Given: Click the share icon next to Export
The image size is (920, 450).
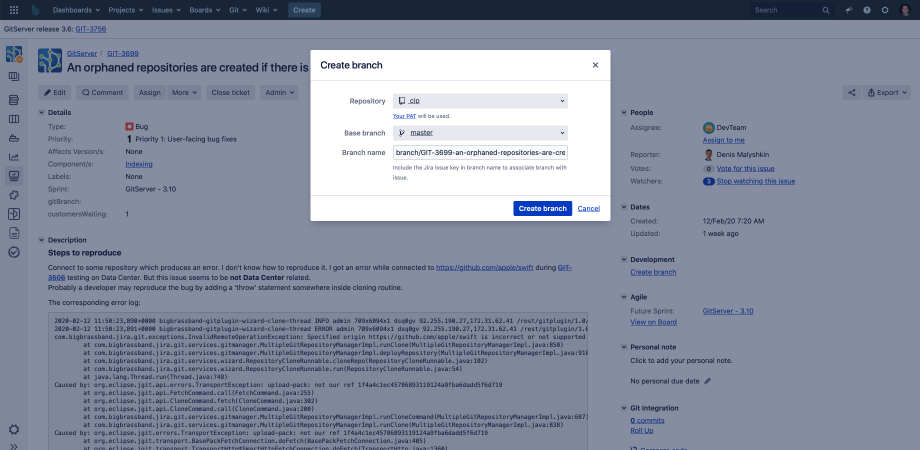Looking at the screenshot, I should pyautogui.click(x=852, y=92).
